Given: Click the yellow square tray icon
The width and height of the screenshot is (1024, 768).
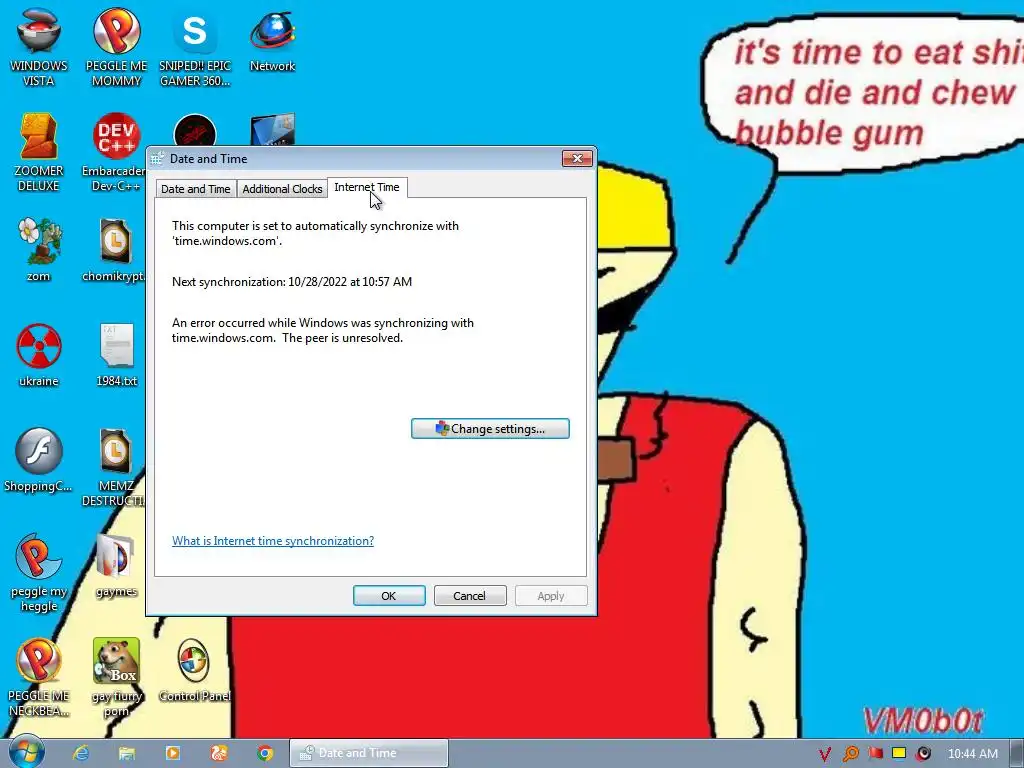Looking at the screenshot, I should tap(899, 754).
